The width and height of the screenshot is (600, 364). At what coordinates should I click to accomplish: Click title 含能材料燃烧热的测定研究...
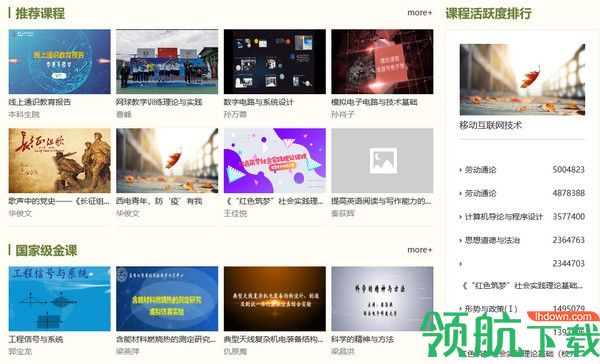(166, 340)
